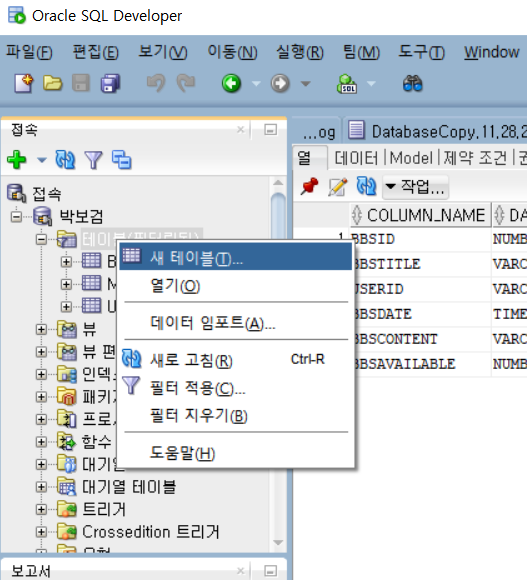Click the COLUMN_NAME column header
527x580 pixels.
pos(420,215)
